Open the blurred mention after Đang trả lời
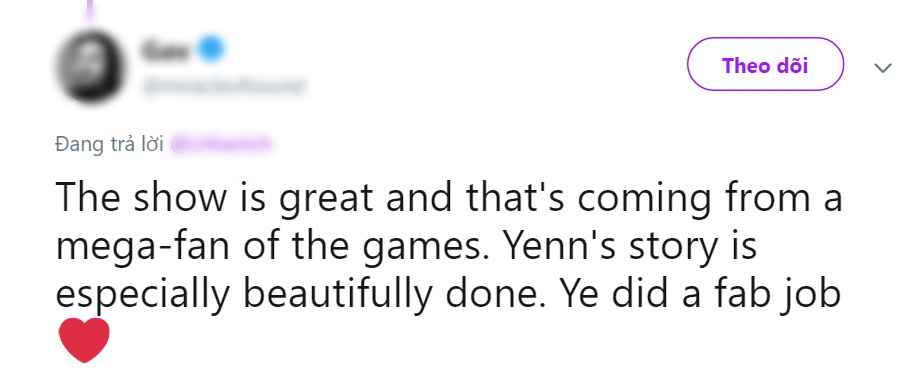 click(222, 144)
